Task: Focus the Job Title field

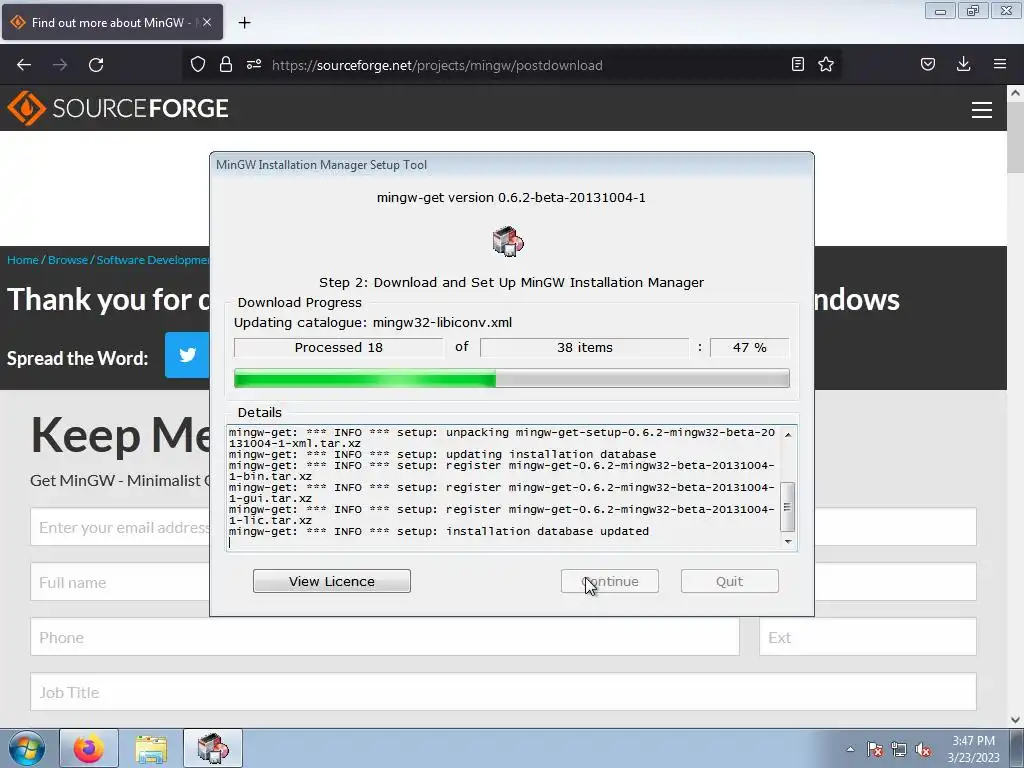Action: pyautogui.click(x=503, y=692)
